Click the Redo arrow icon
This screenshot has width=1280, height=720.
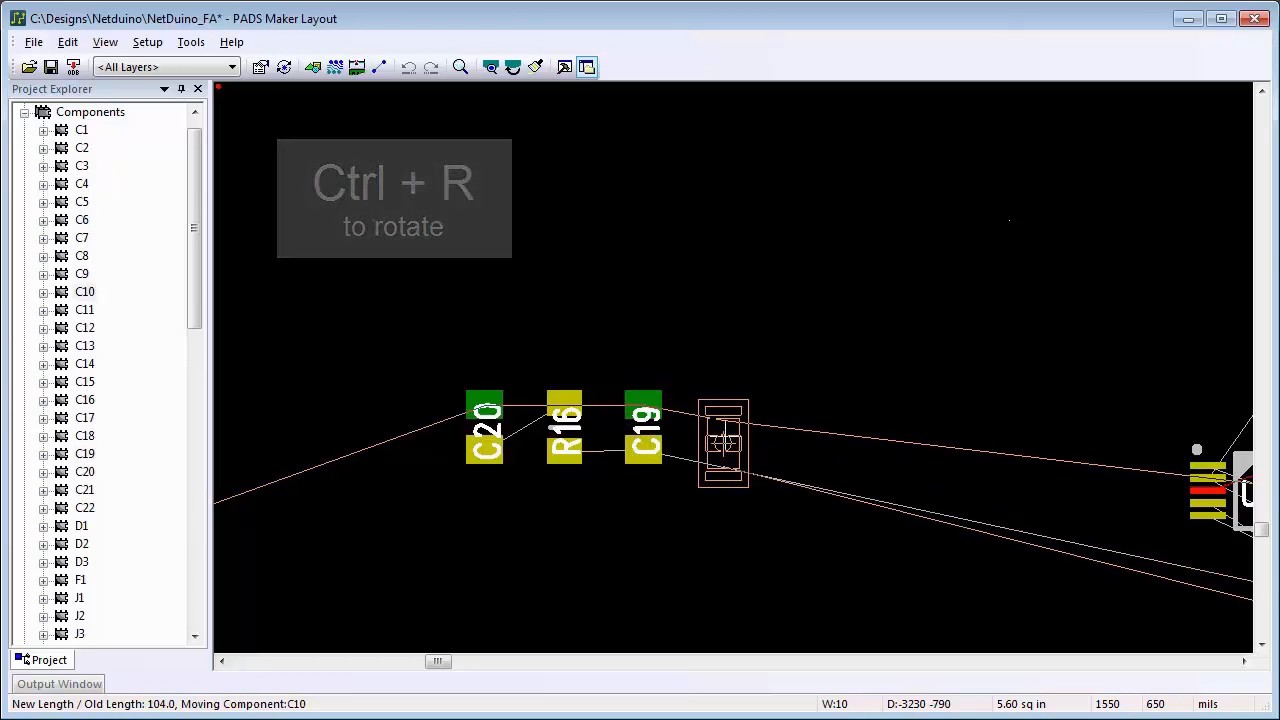pos(431,67)
